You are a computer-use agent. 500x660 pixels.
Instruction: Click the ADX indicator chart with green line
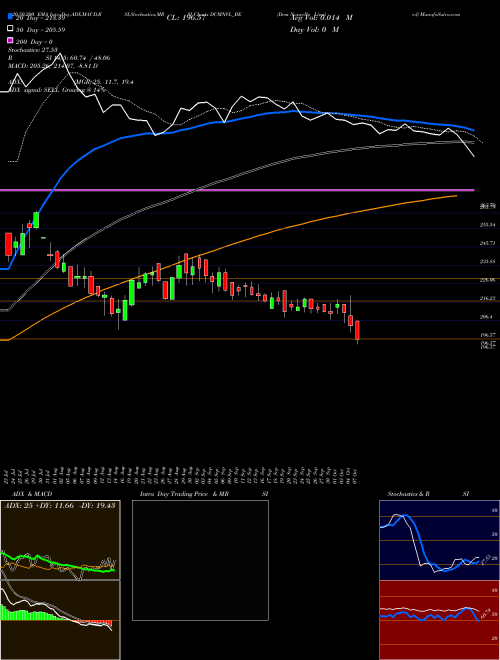[x=60, y=540]
